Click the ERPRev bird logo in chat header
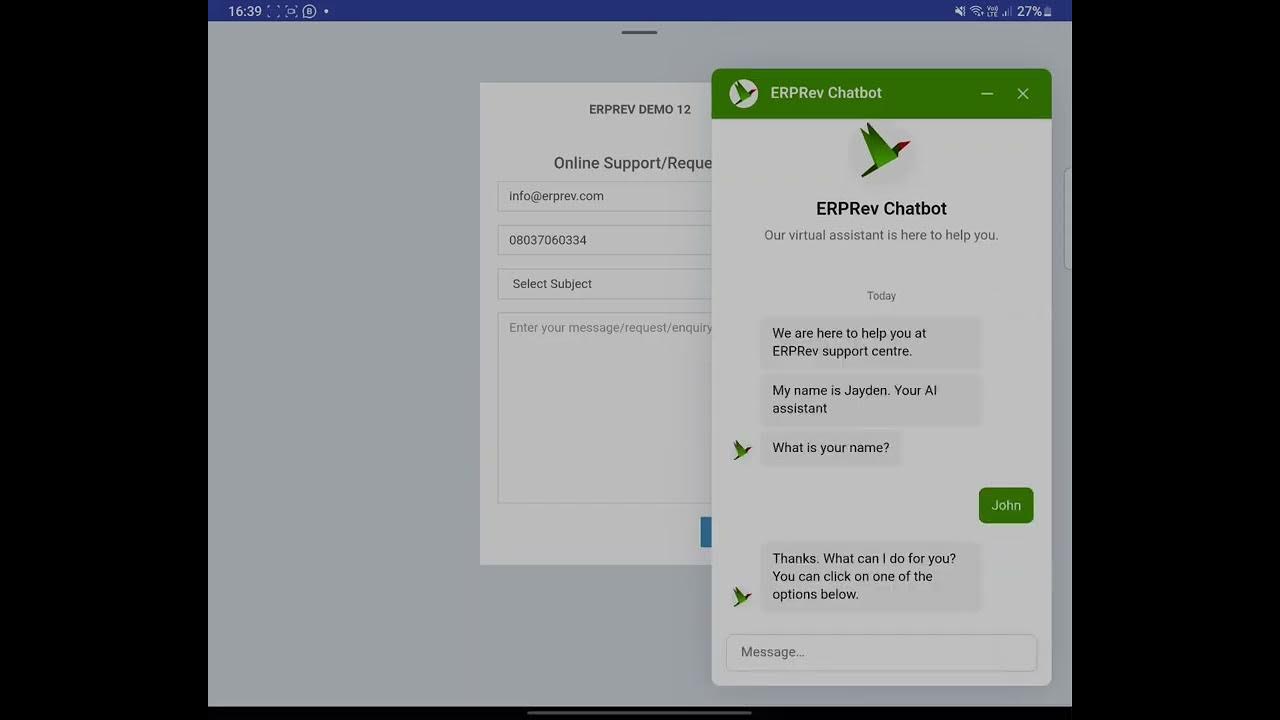This screenshot has height=720, width=1280. pyautogui.click(x=743, y=93)
